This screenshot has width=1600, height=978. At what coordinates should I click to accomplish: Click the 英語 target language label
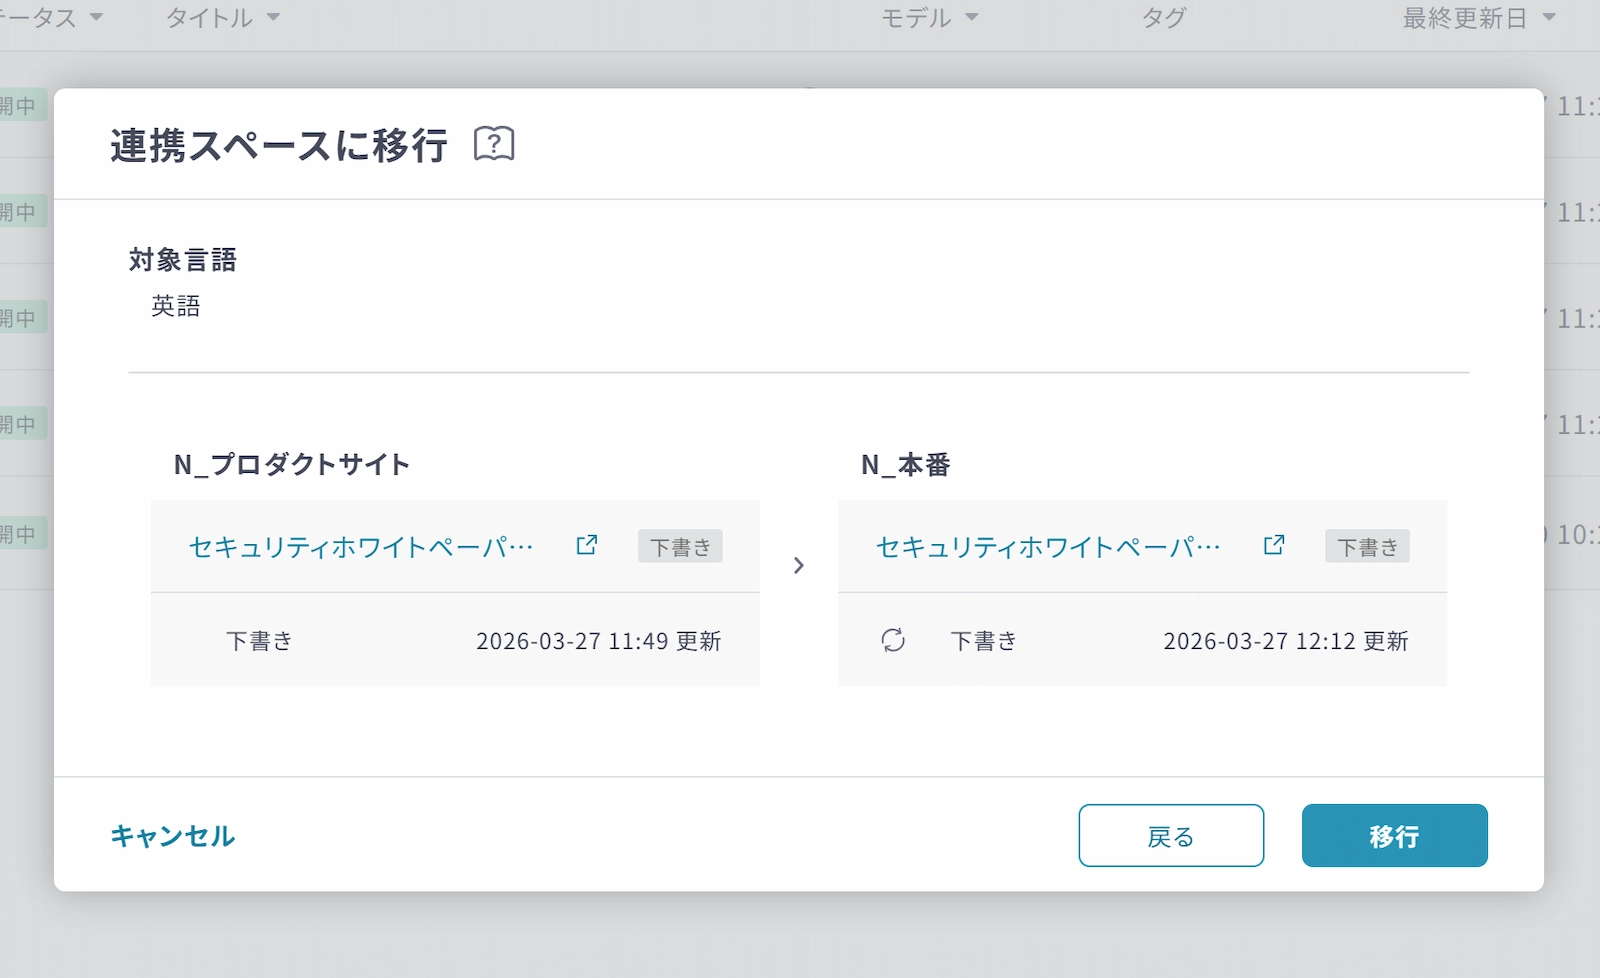click(176, 306)
